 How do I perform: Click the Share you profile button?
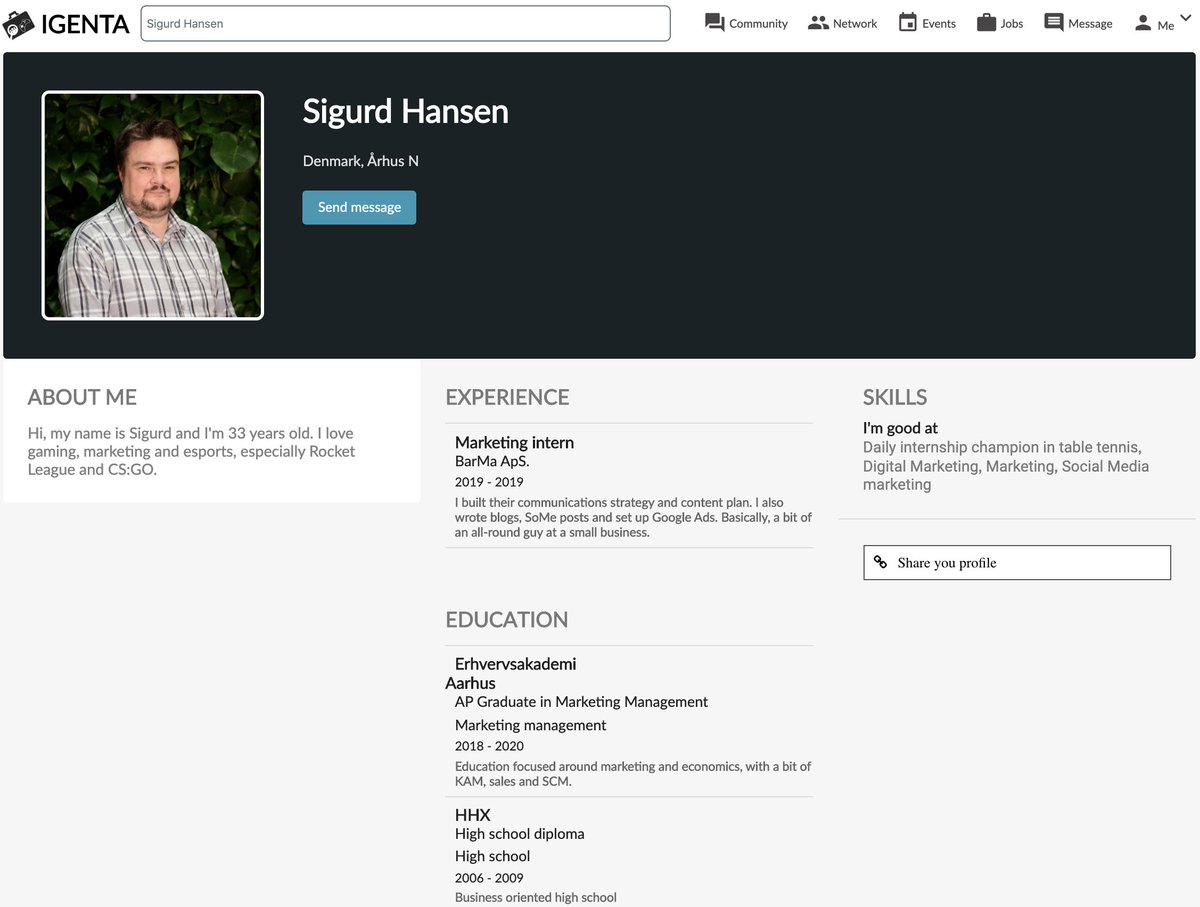click(1017, 562)
